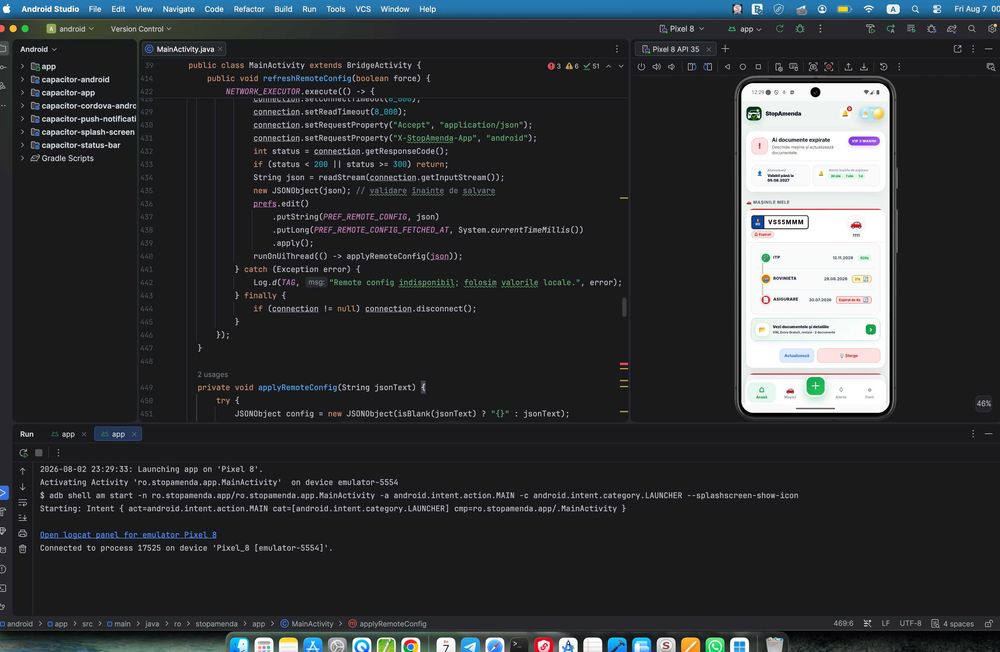Open the Android project view dropdown

[38, 49]
